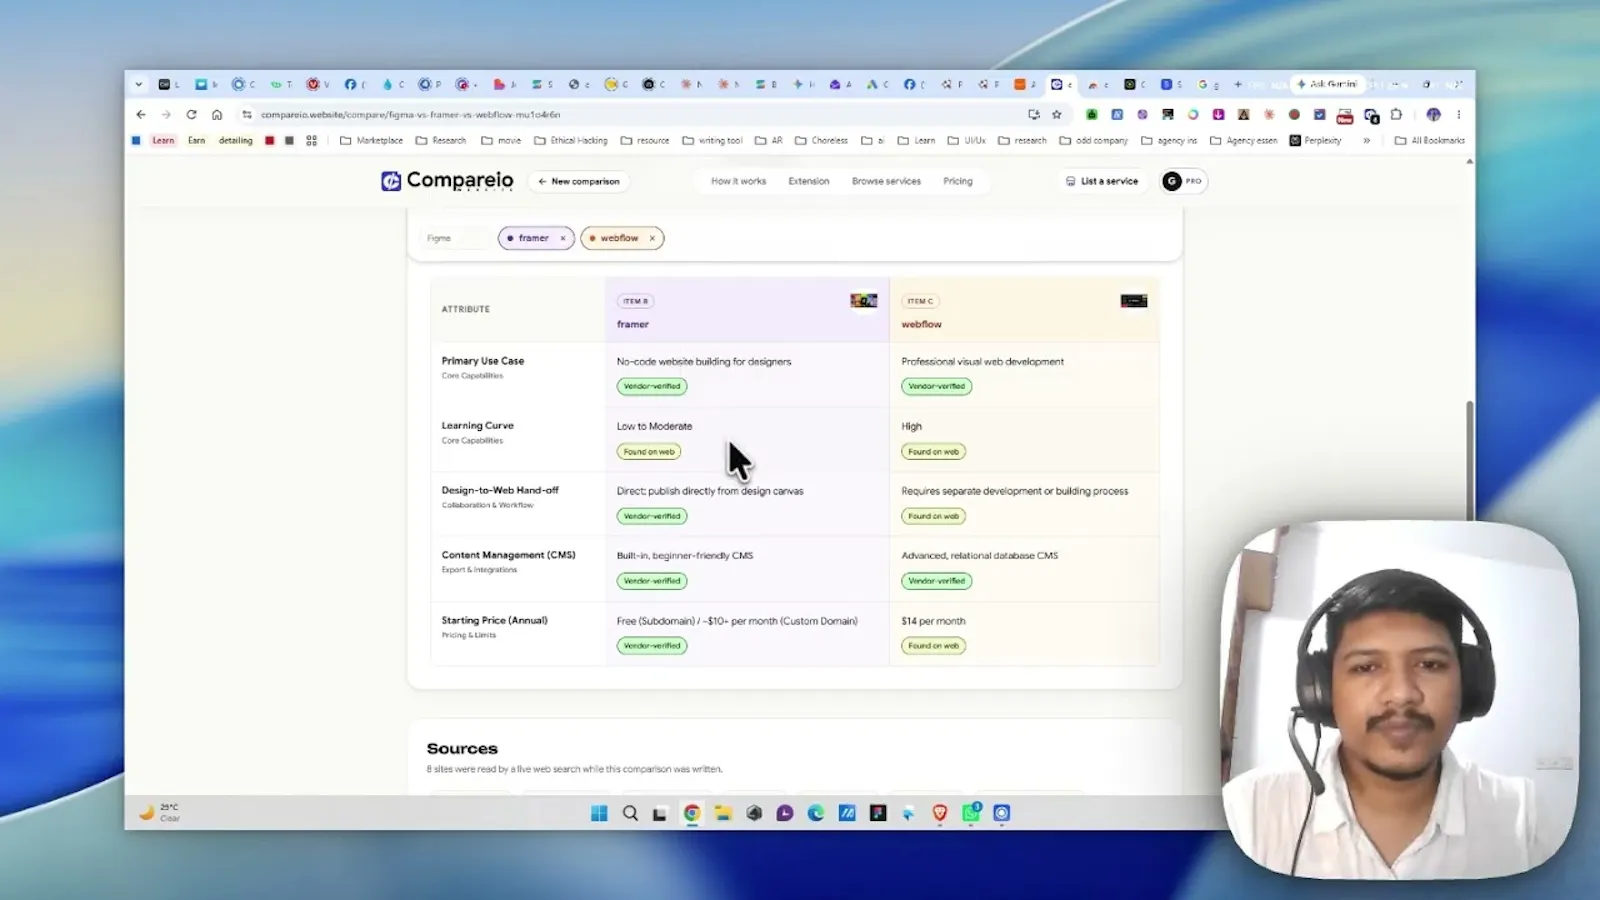
Task: Open the Marketplace bookmarks folder
Action: pos(371,141)
